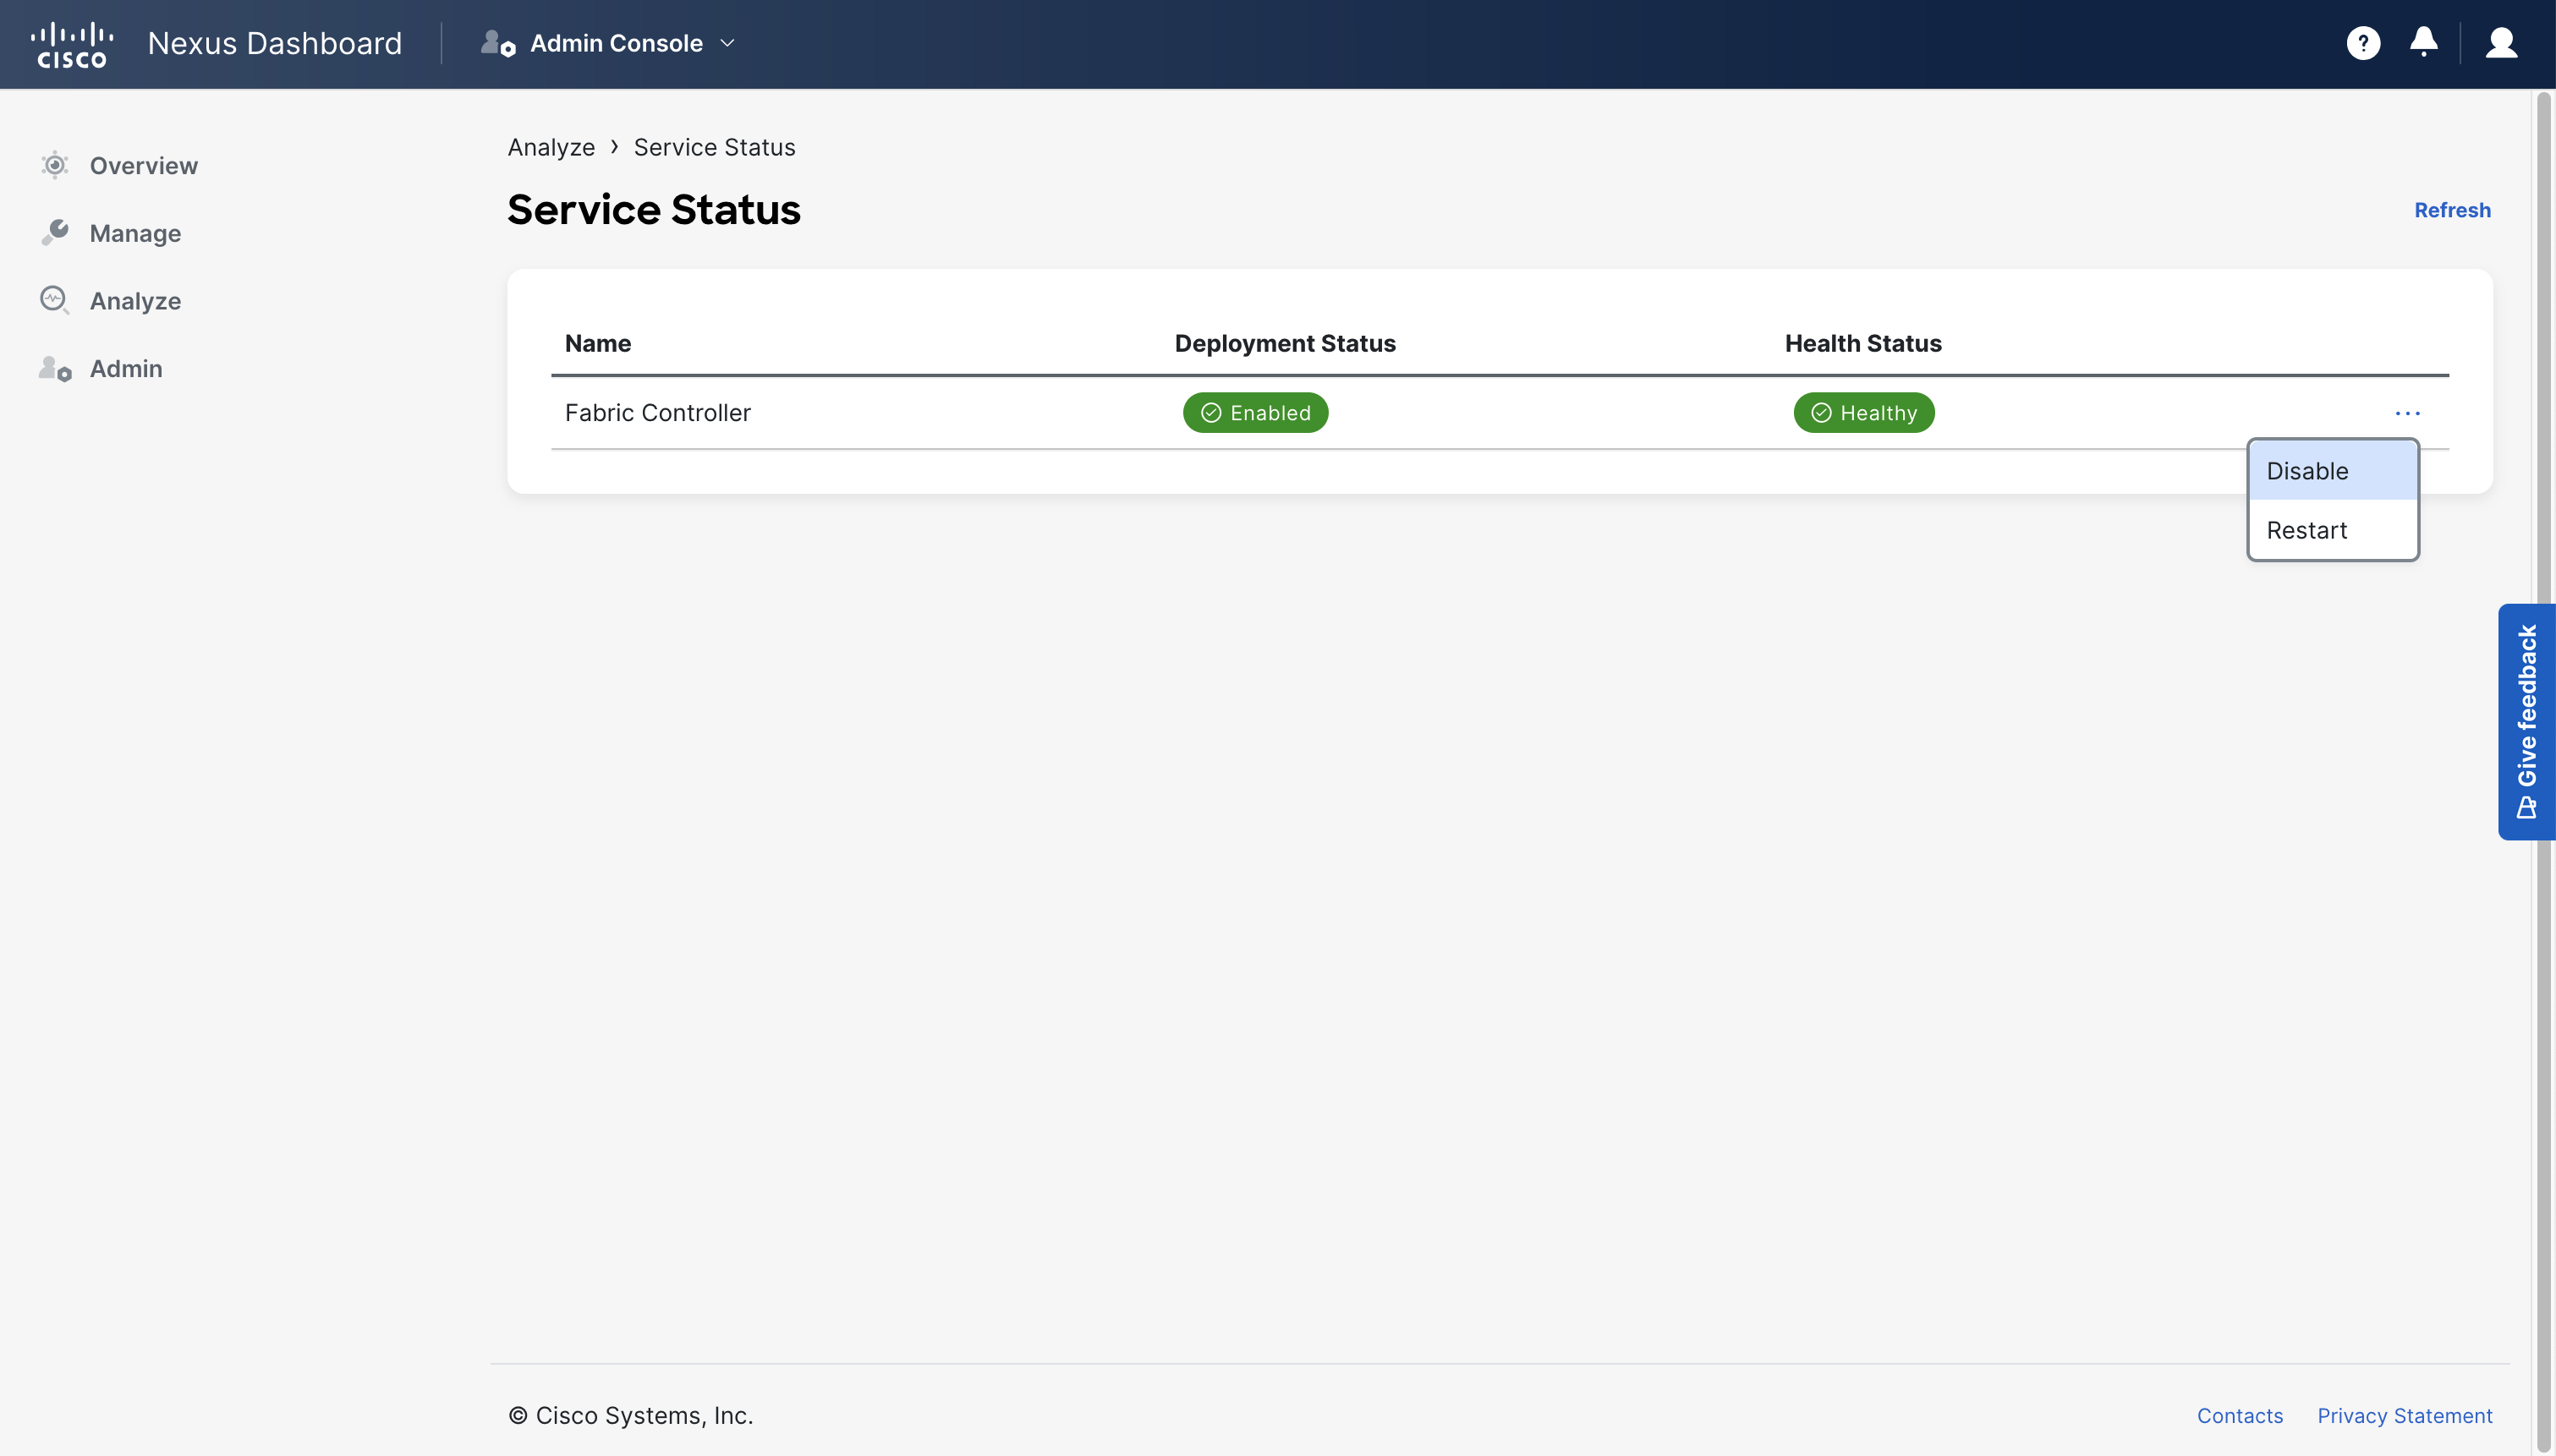Open Admin in the sidebar

click(126, 369)
